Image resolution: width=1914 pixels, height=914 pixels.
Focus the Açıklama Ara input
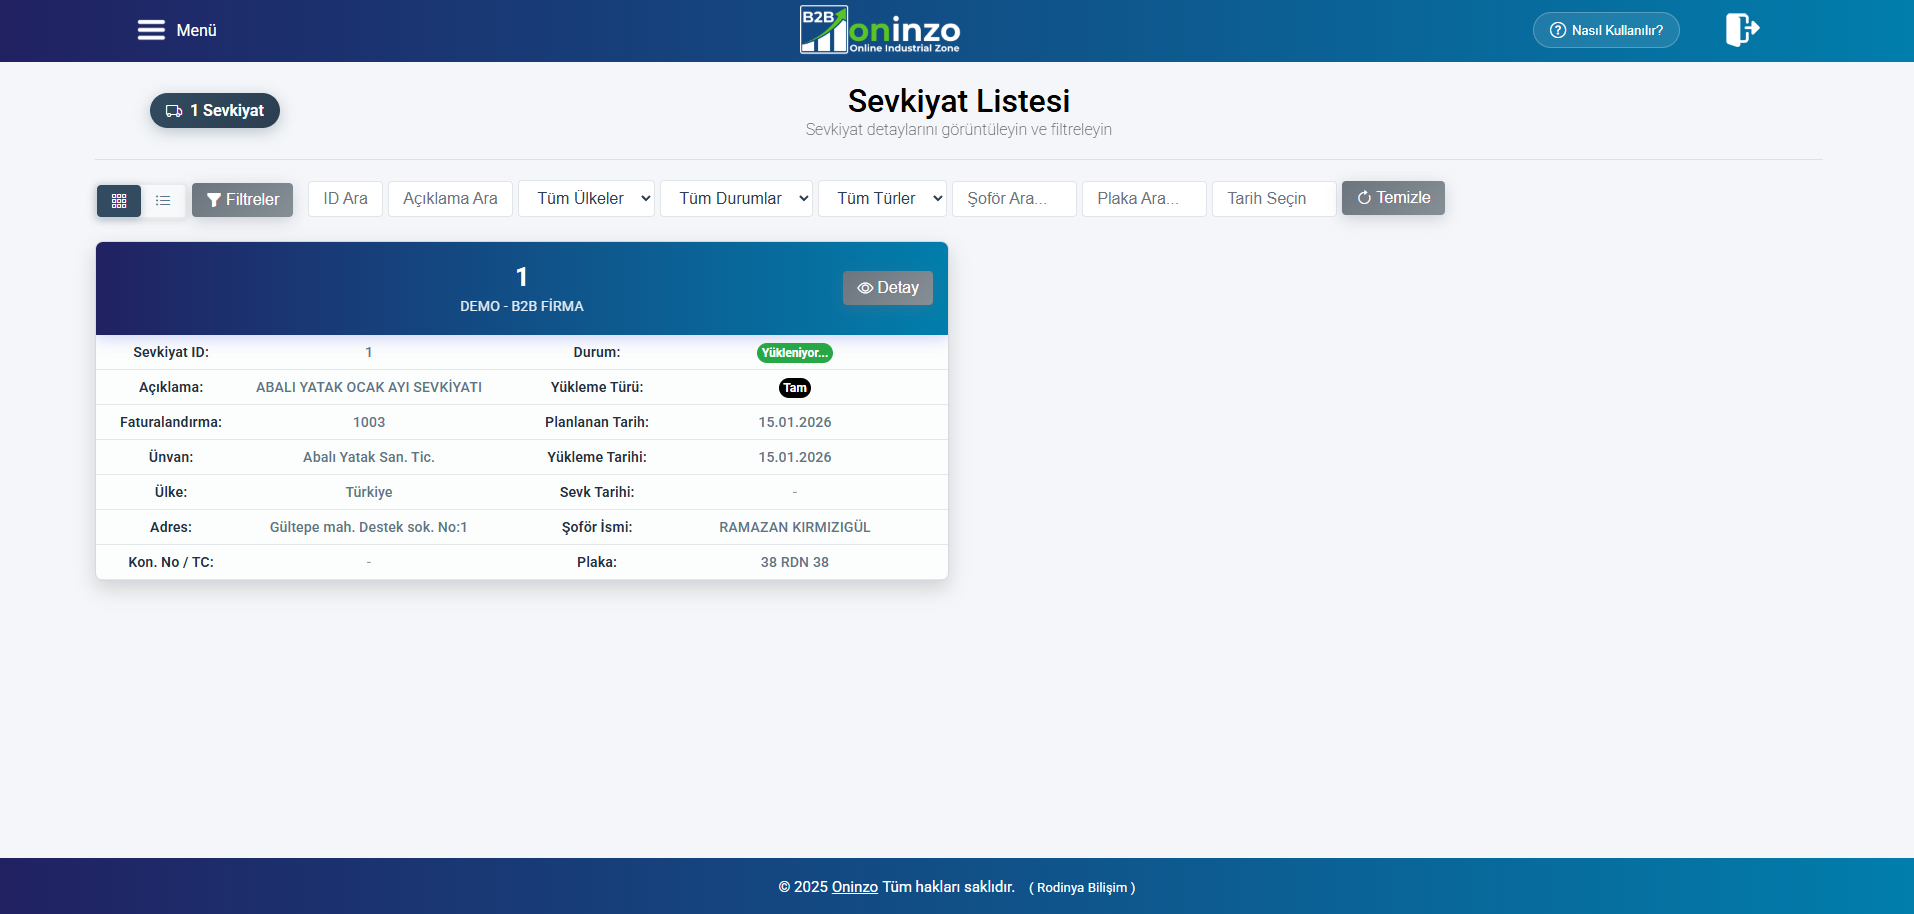tap(450, 199)
